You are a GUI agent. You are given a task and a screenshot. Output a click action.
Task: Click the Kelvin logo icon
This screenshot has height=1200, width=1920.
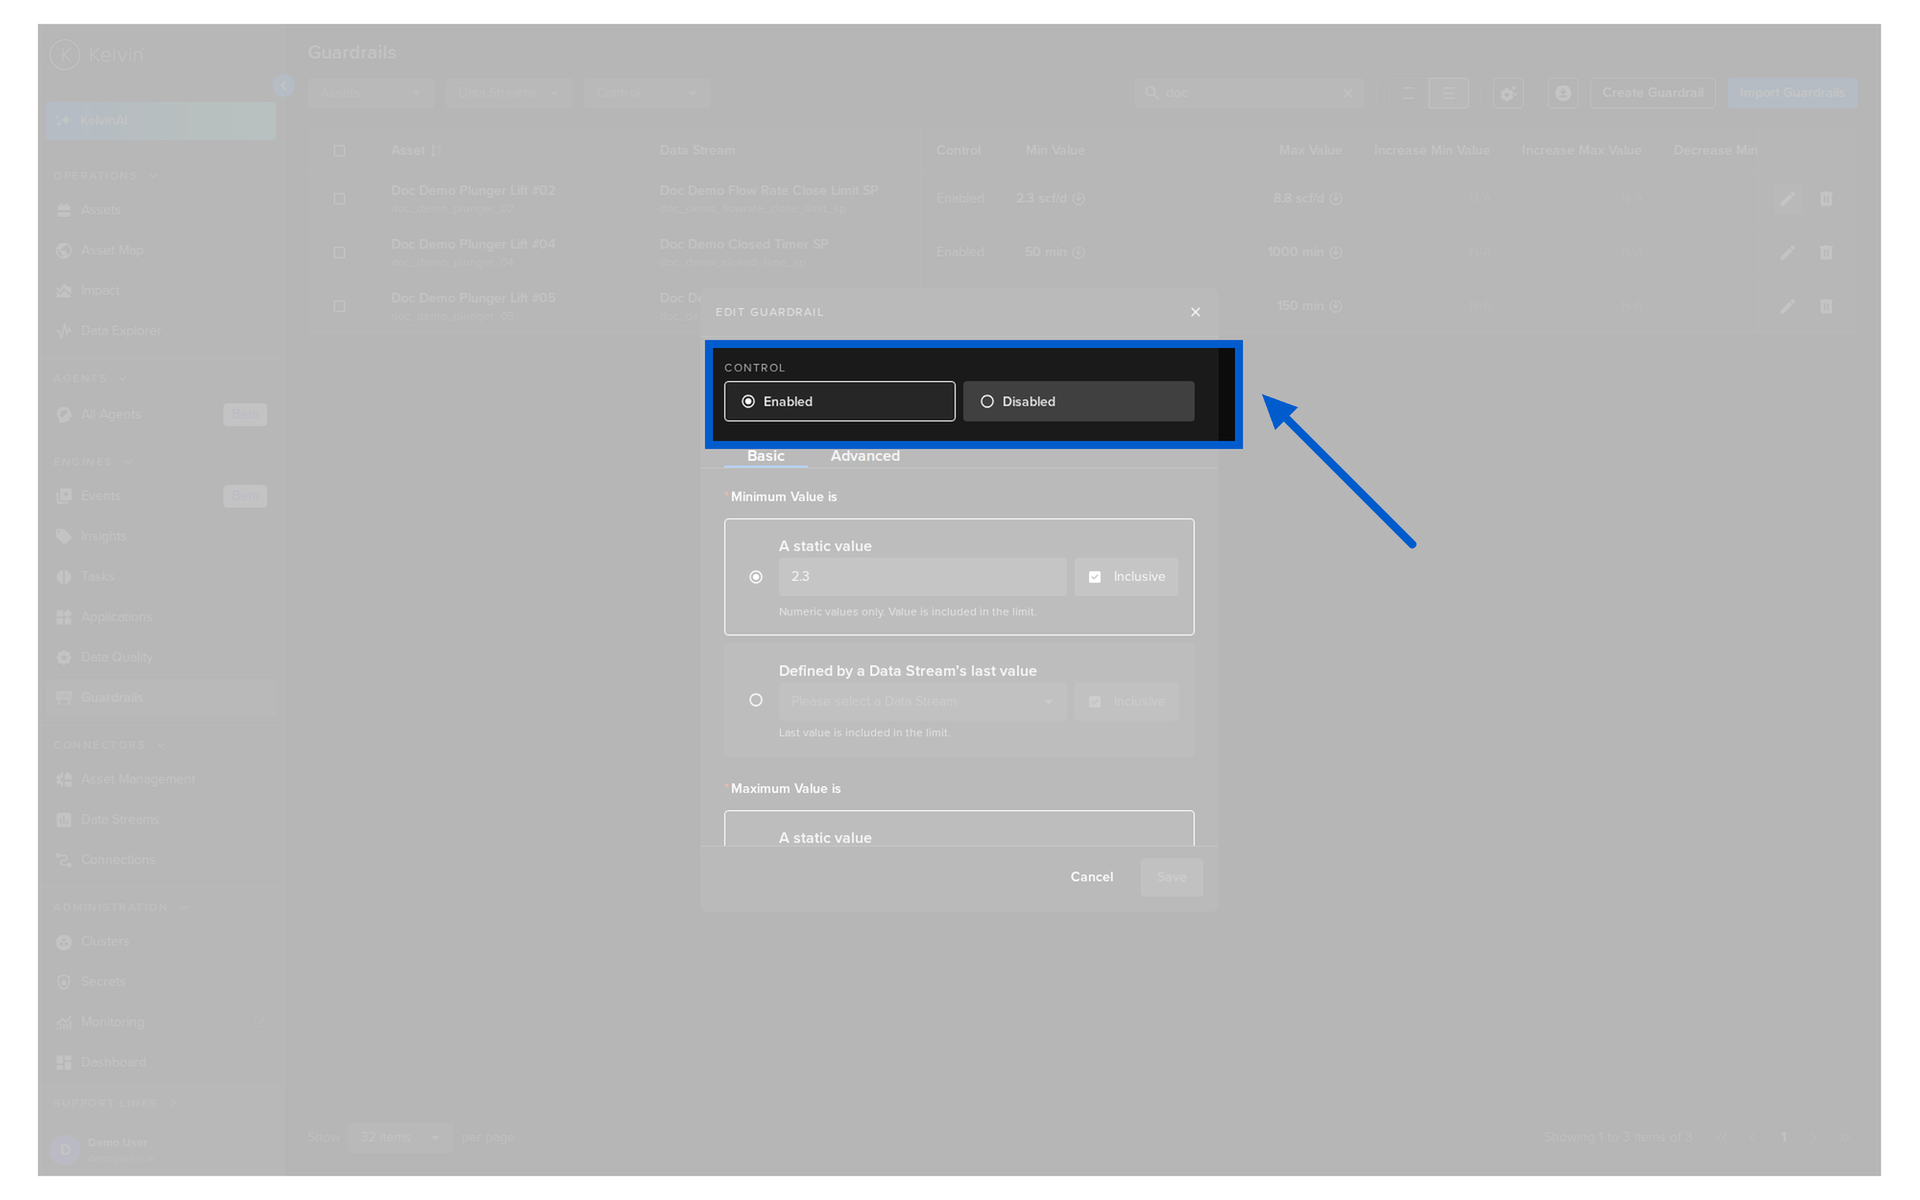(65, 55)
